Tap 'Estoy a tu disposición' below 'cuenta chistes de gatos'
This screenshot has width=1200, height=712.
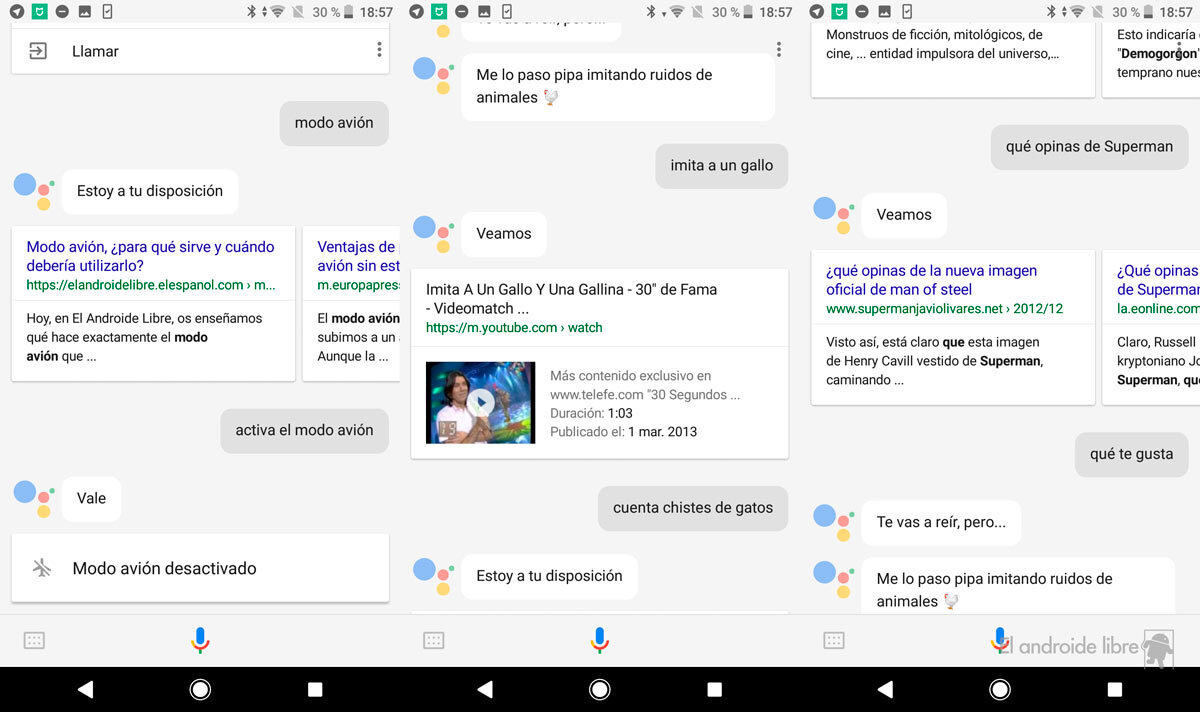pyautogui.click(x=550, y=576)
